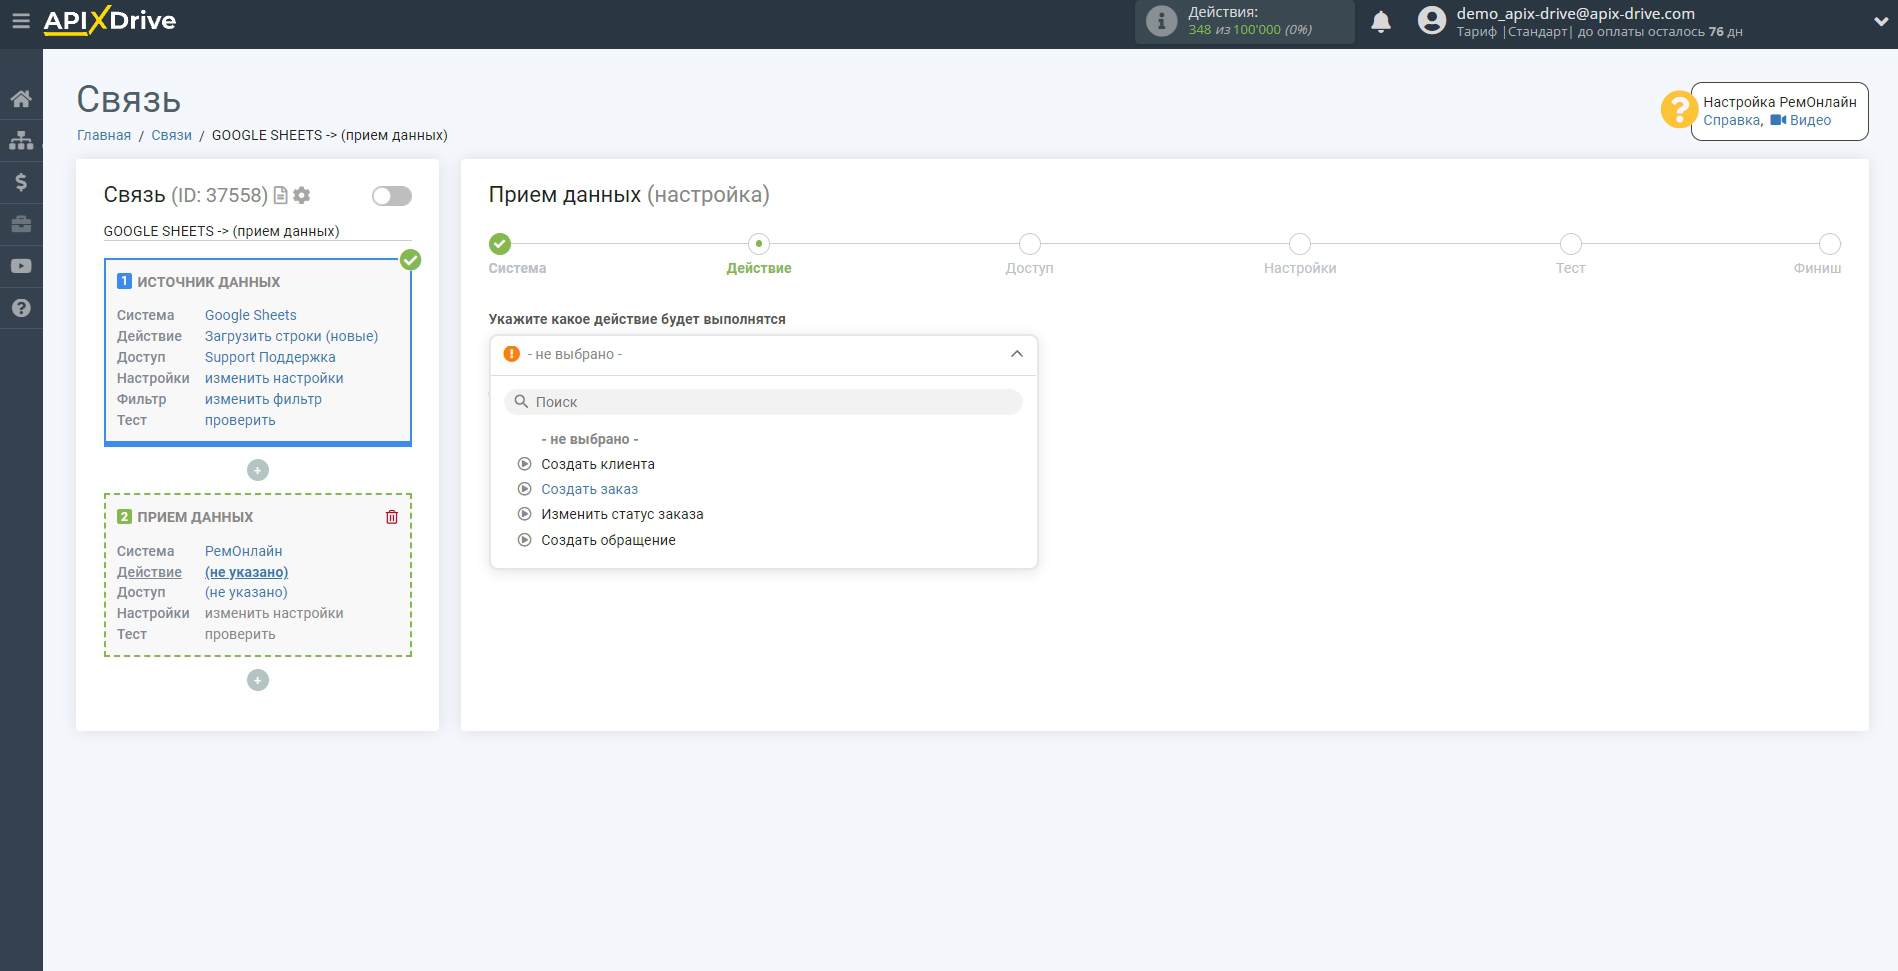The width and height of the screenshot is (1898, 971).
Task: Click the play icon next to Создать клиента
Action: [524, 464]
